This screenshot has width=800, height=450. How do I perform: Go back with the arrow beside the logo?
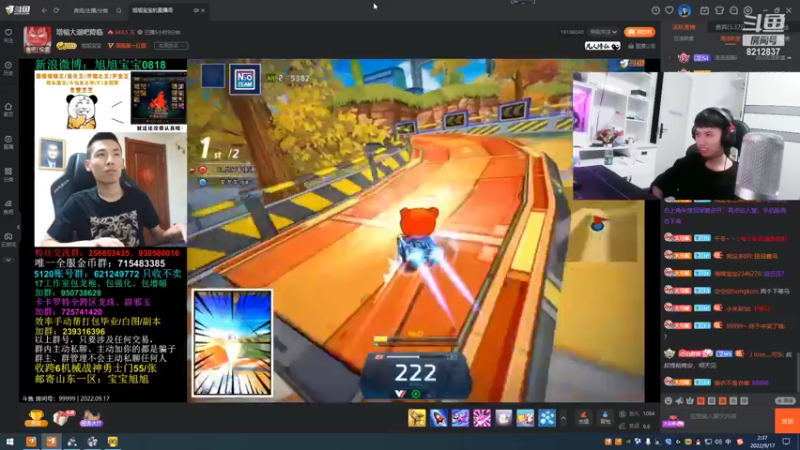(44, 10)
